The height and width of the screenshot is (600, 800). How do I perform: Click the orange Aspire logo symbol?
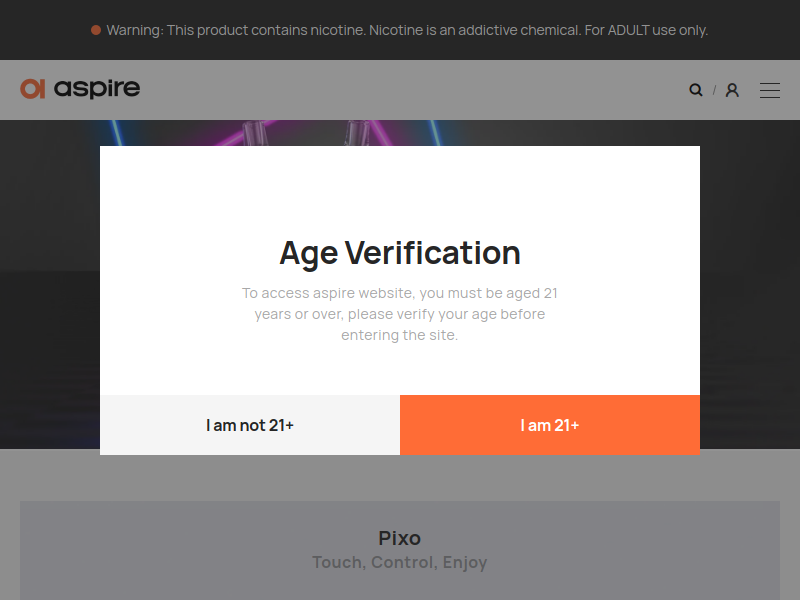33,89
